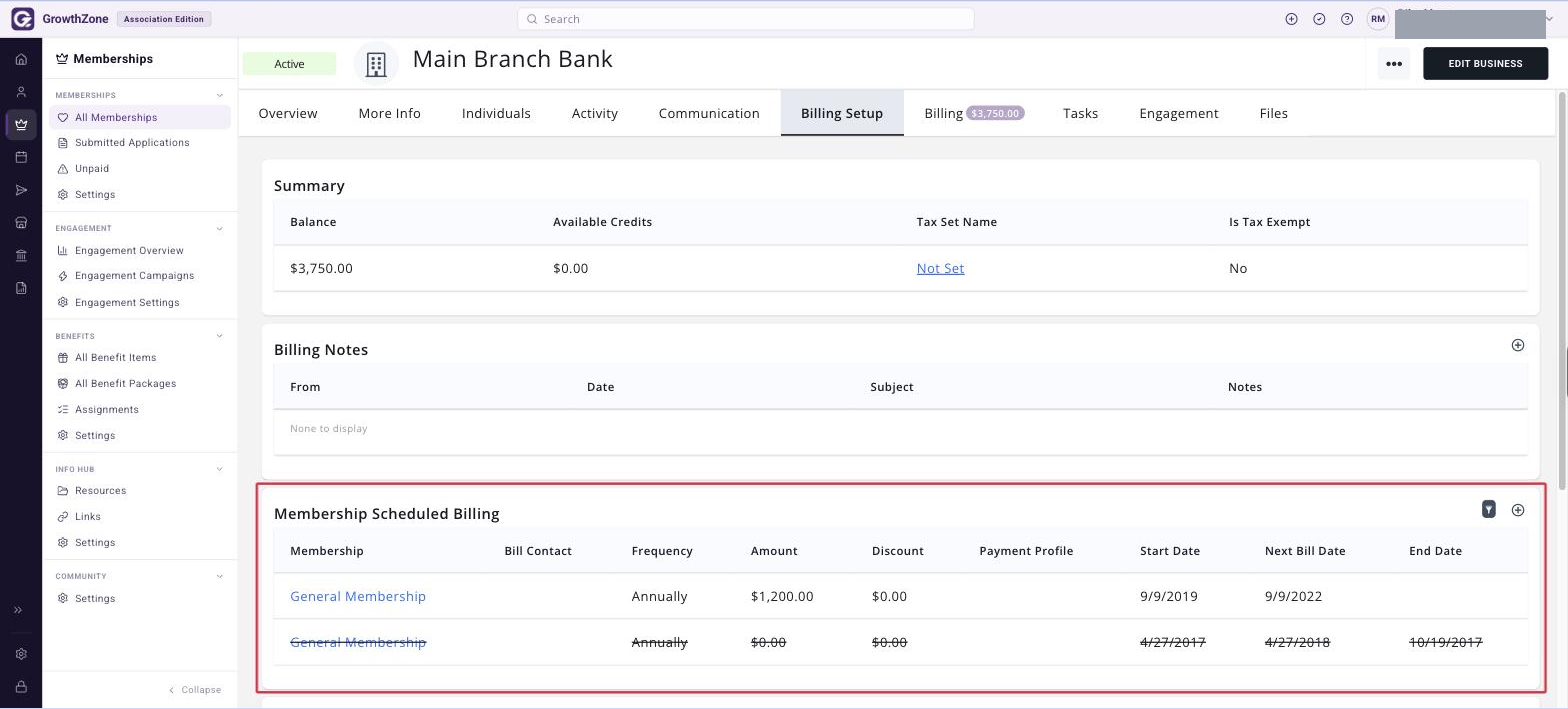The height and width of the screenshot is (709, 1568).
Task: Select the crown Memberships icon in left rail
Action: point(21,125)
